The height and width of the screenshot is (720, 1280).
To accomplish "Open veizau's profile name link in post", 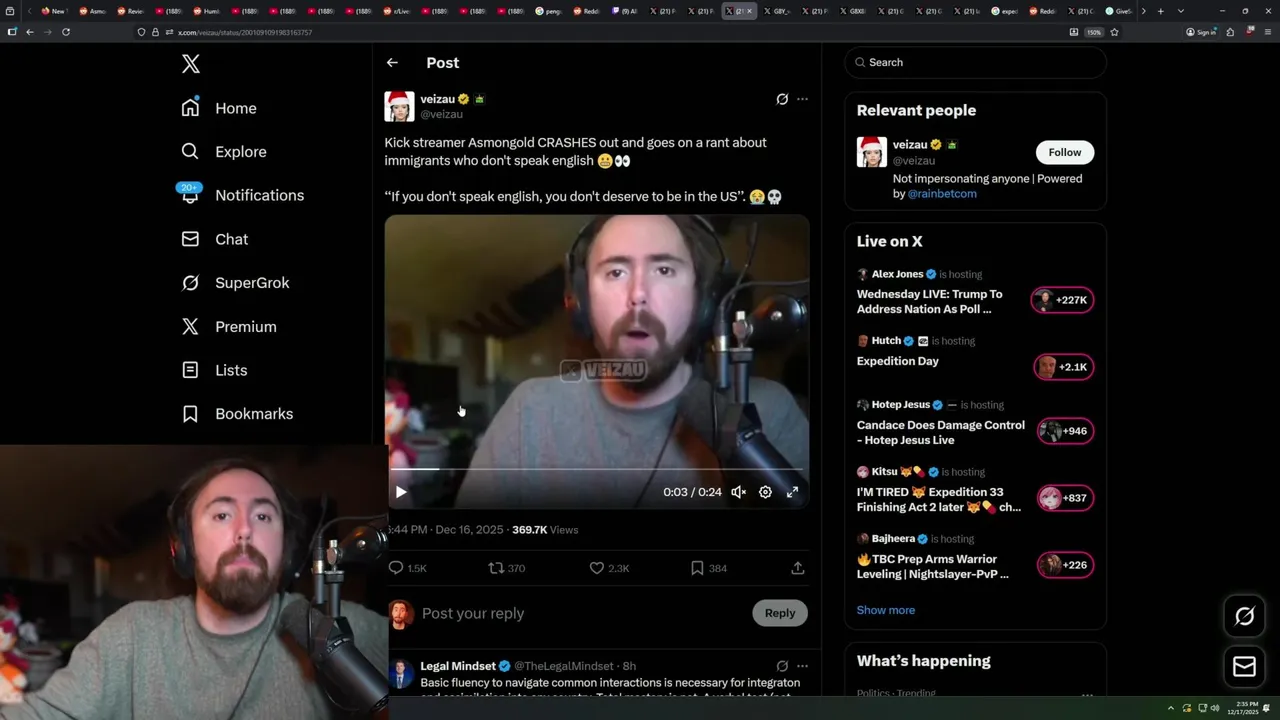I will click(437, 99).
